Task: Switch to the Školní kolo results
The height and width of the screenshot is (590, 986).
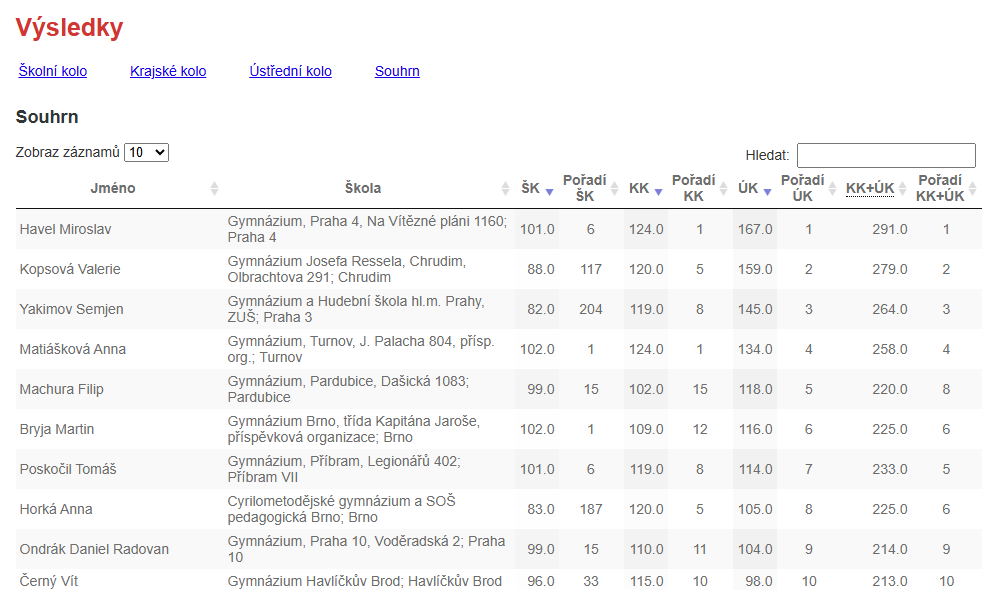Action: pos(53,71)
